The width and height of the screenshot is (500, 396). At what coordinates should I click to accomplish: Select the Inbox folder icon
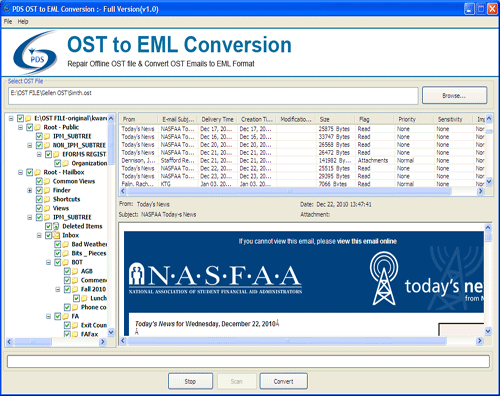pos(56,235)
